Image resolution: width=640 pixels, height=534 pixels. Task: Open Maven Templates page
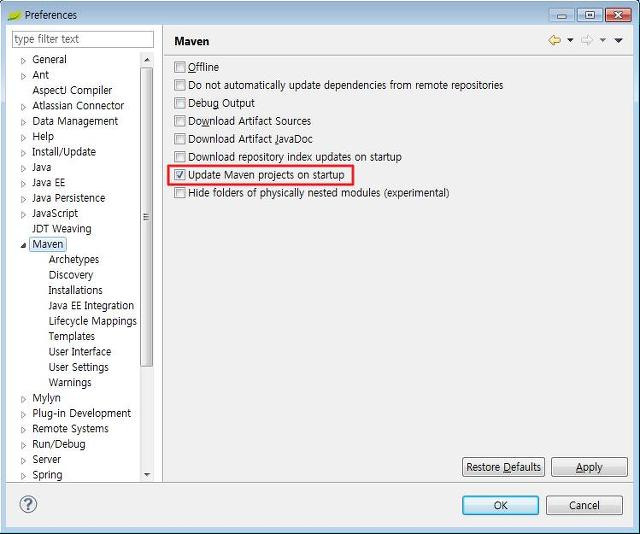[x=72, y=336]
